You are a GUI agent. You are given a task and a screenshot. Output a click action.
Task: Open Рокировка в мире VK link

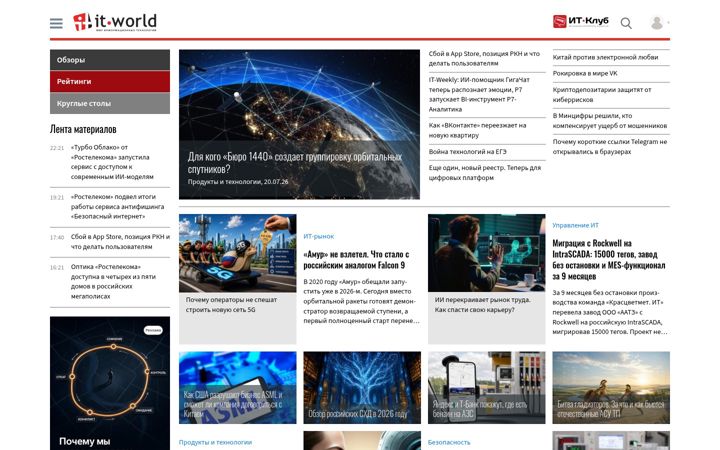tap(585, 73)
